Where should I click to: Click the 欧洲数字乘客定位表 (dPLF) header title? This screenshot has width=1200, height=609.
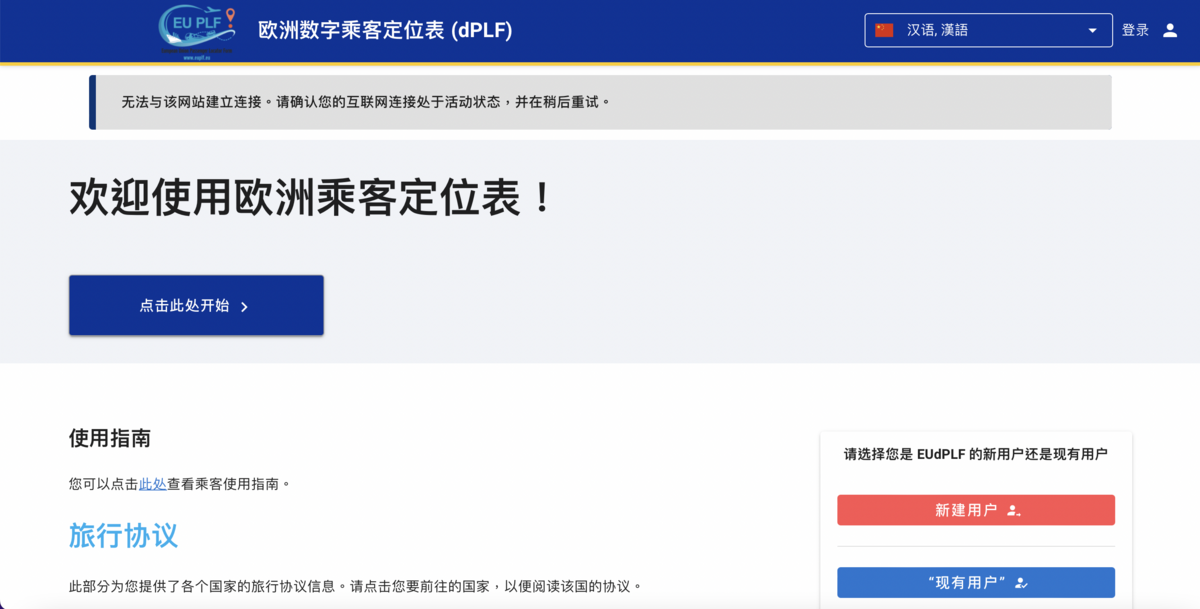click(385, 30)
